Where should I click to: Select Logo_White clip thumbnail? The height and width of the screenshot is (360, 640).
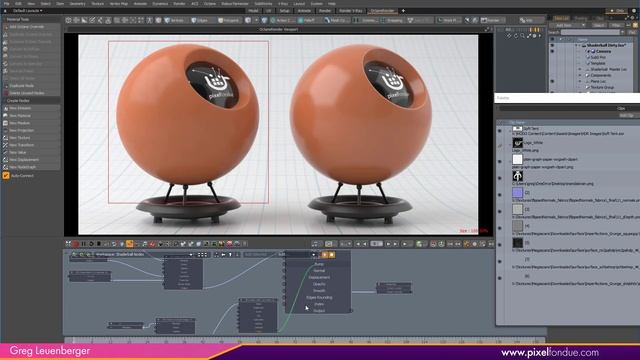coord(517,142)
